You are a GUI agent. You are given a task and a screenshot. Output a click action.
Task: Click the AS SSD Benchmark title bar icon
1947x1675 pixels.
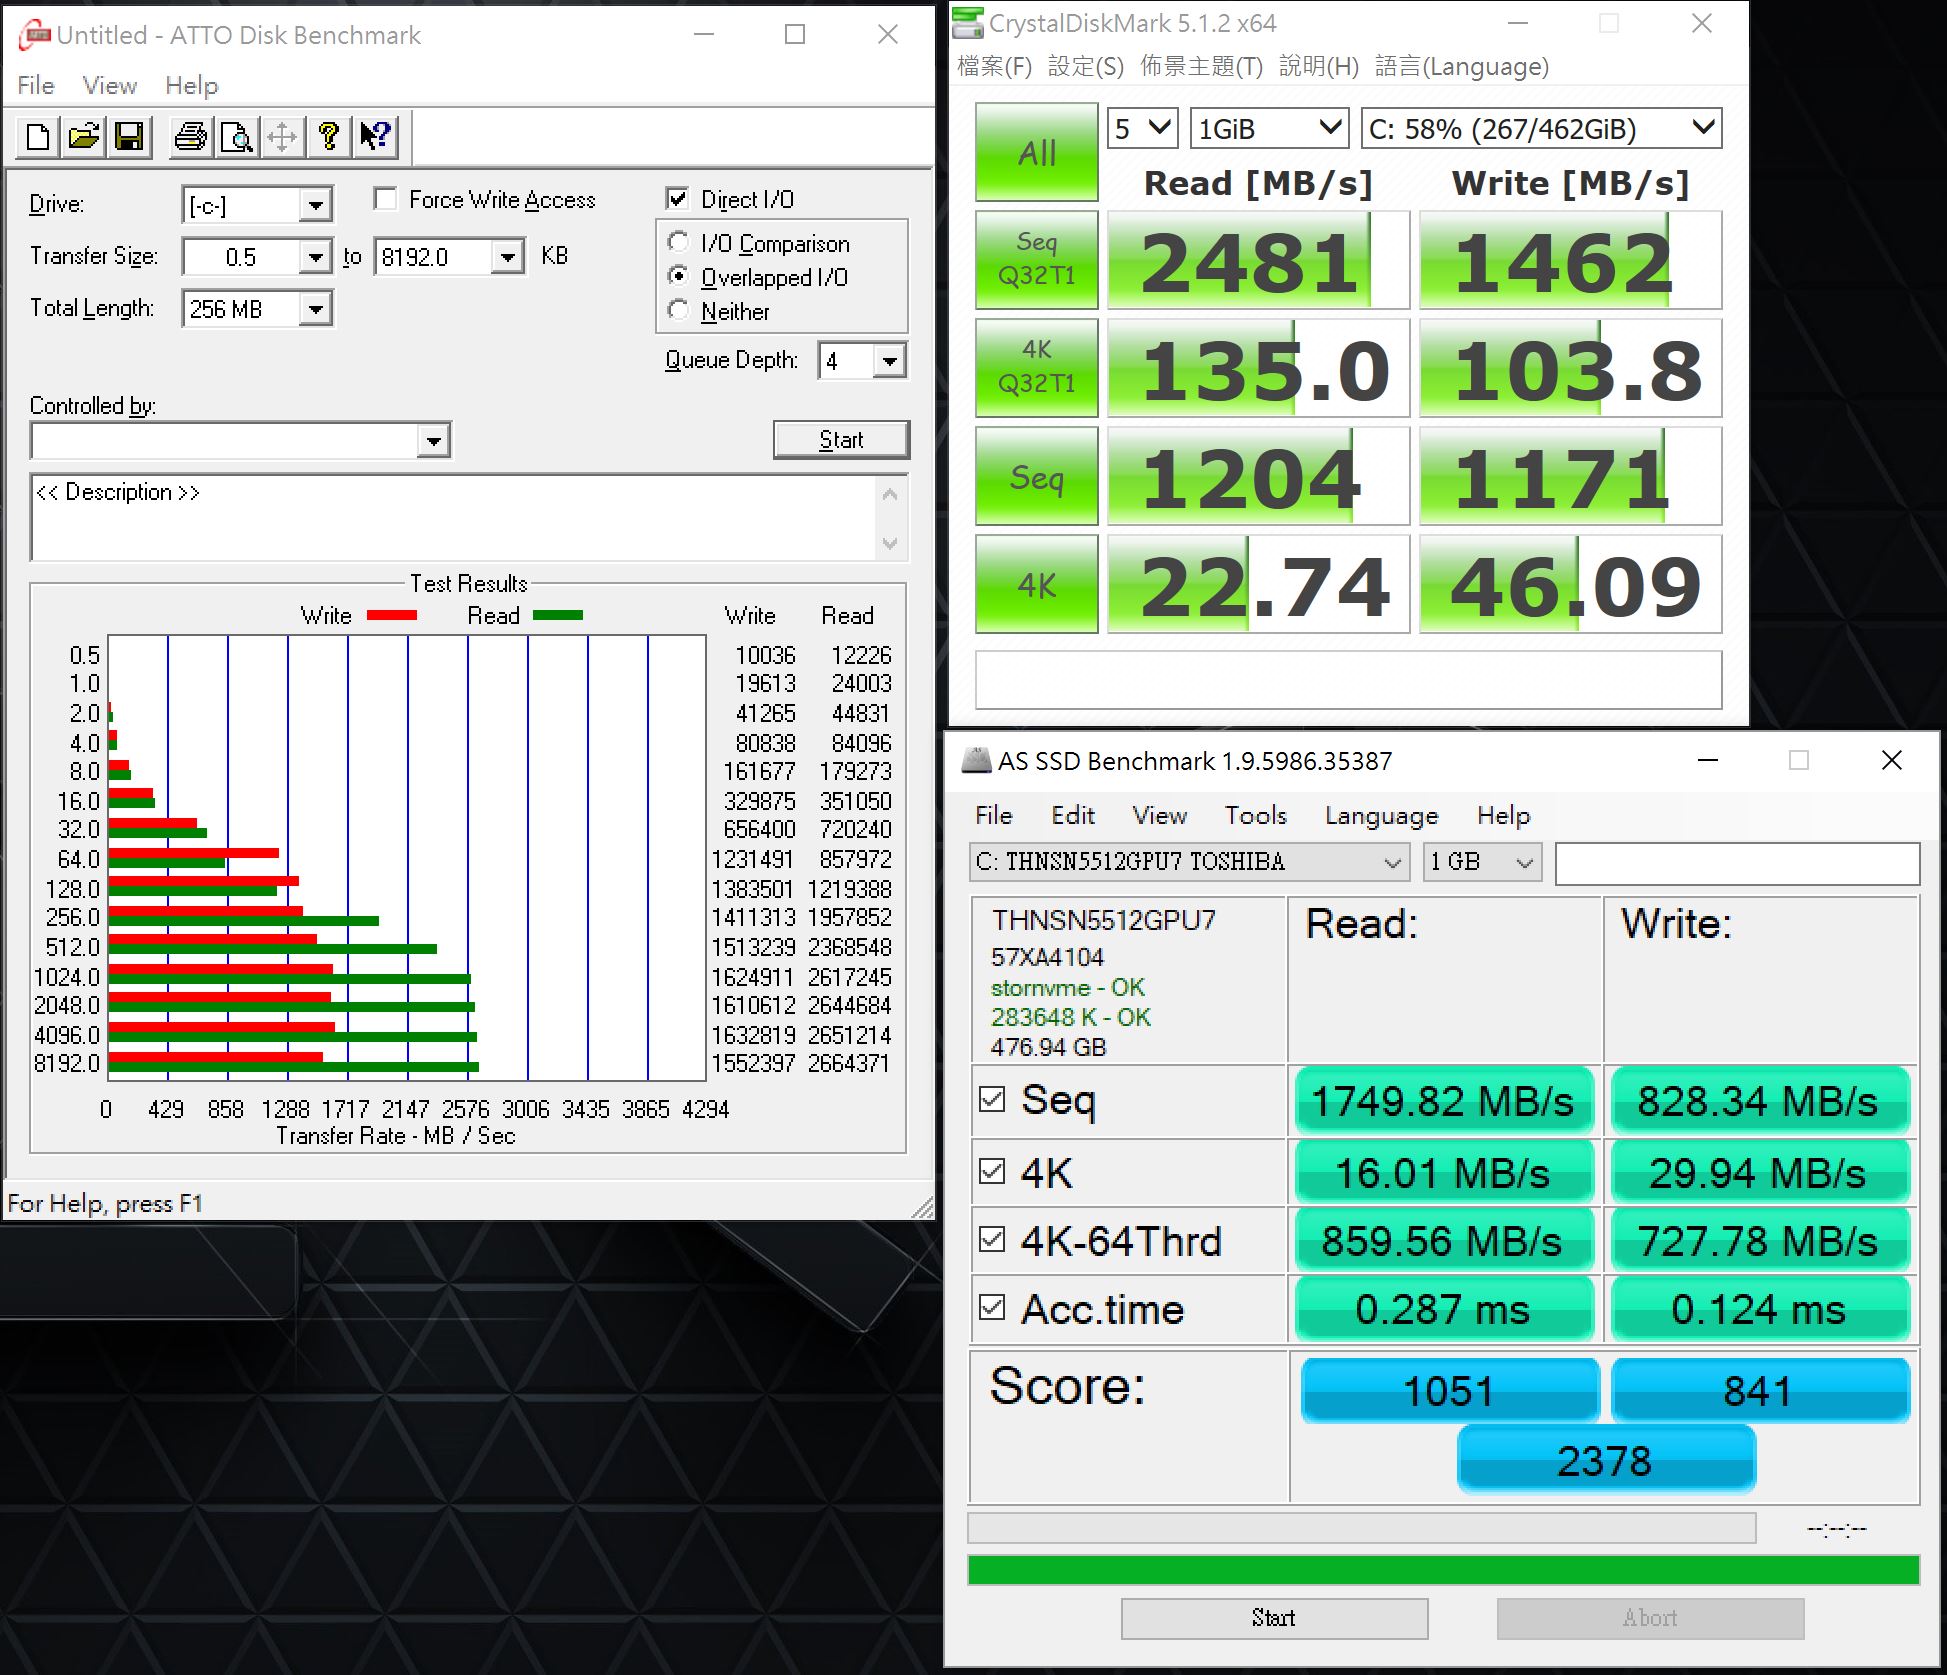coord(976,761)
